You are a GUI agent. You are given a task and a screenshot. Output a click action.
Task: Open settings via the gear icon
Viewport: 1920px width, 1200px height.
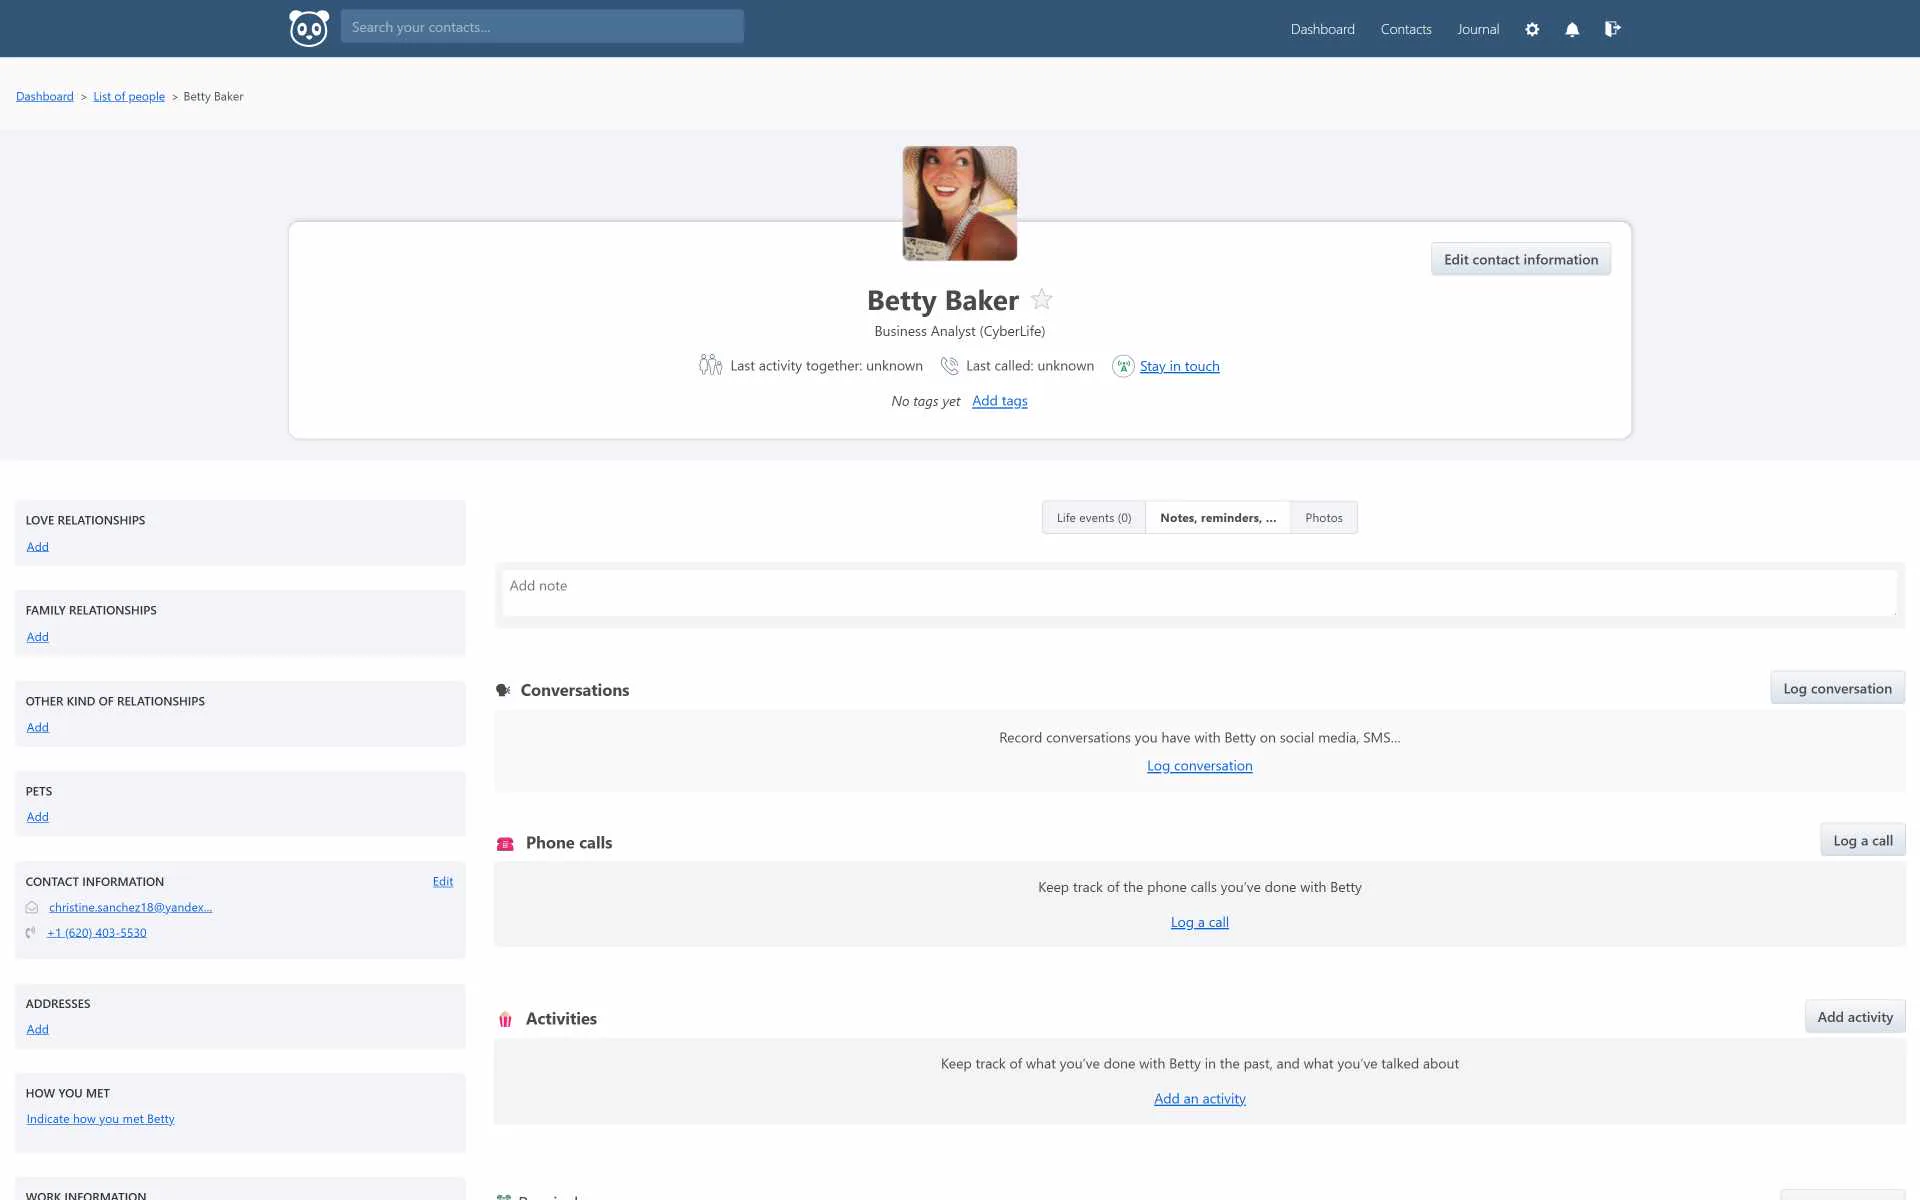pyautogui.click(x=1532, y=29)
